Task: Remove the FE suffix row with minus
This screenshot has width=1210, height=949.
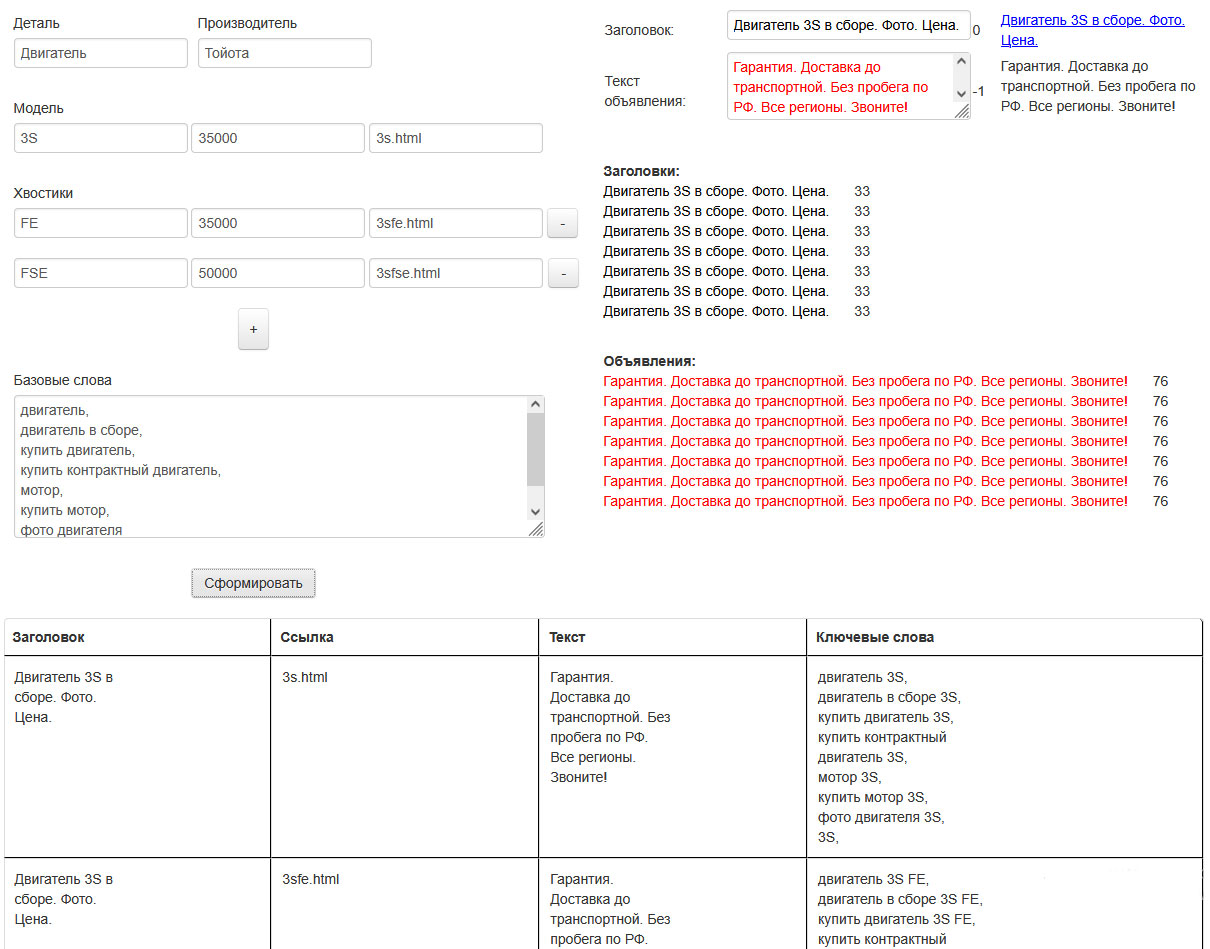Action: (562, 224)
